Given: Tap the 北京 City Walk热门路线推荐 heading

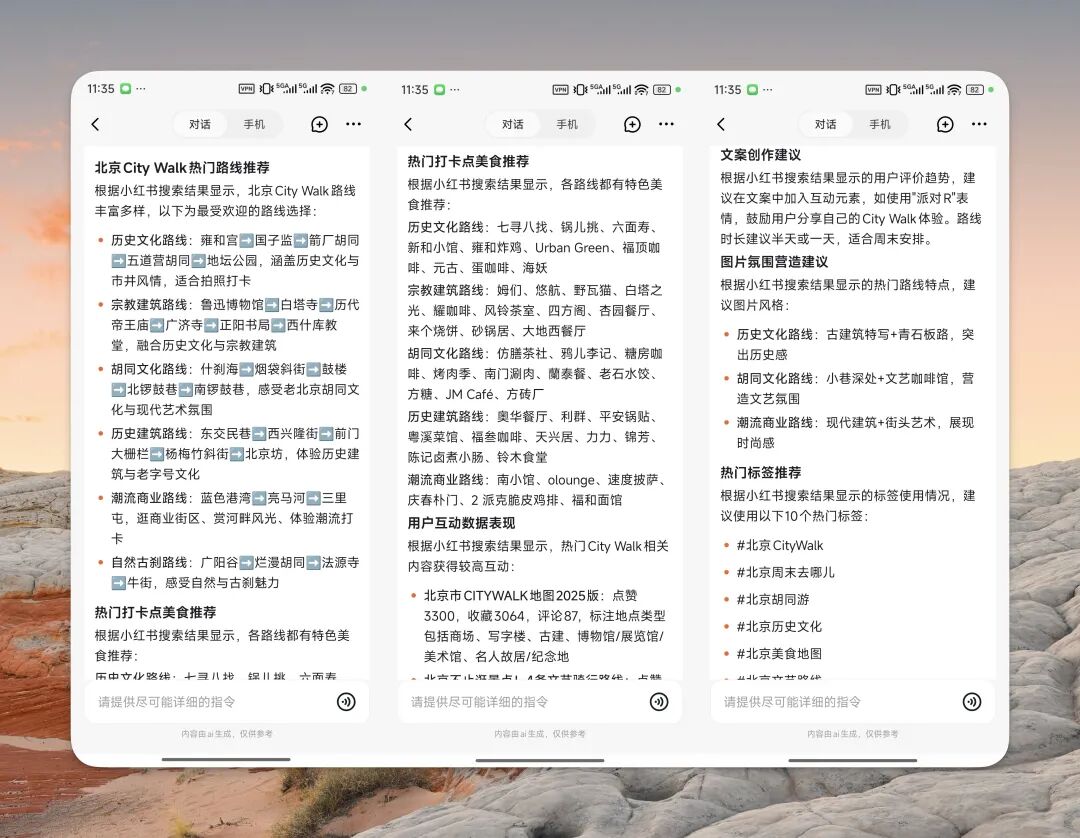Looking at the screenshot, I should (x=182, y=167).
